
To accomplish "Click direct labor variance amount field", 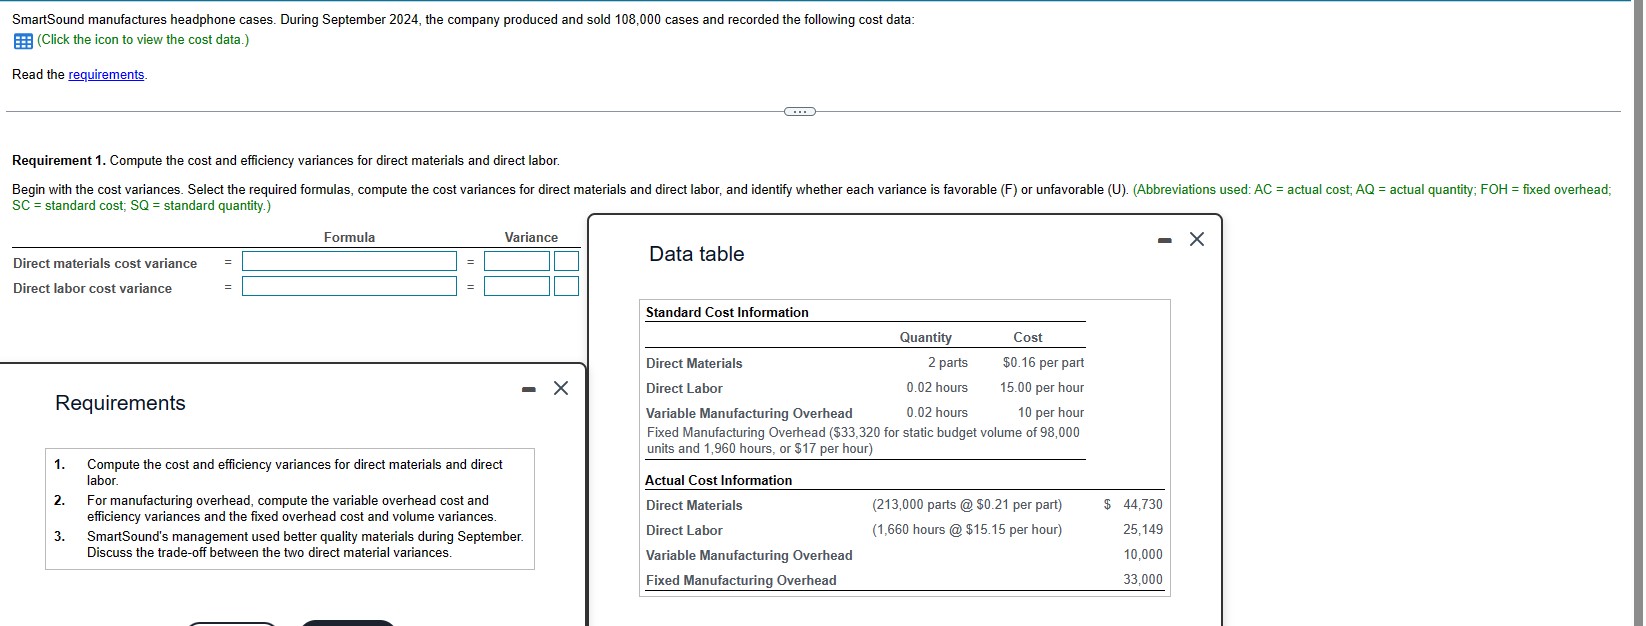I will pyautogui.click(x=517, y=287).
